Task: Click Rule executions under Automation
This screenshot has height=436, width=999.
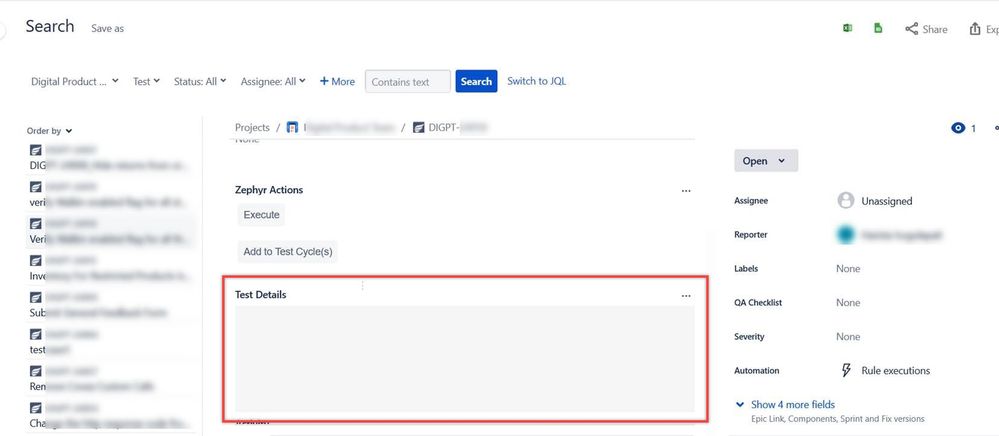Action: (895, 370)
